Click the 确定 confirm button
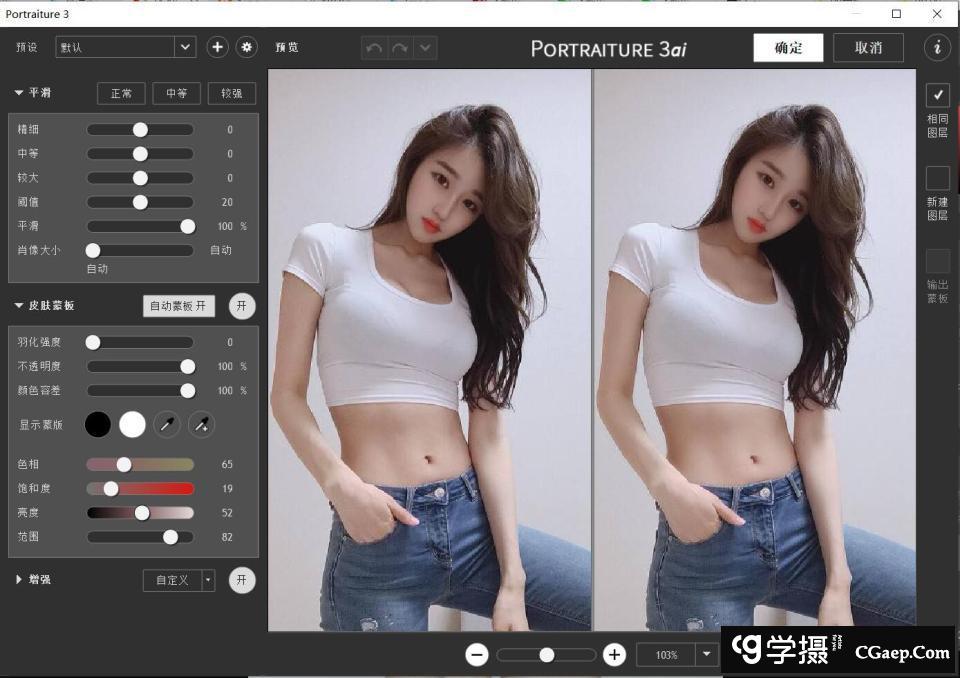Screen dimensions: 960x678 788,48
